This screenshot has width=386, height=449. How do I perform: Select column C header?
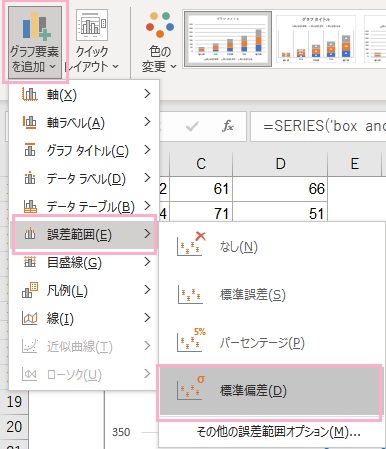(201, 164)
